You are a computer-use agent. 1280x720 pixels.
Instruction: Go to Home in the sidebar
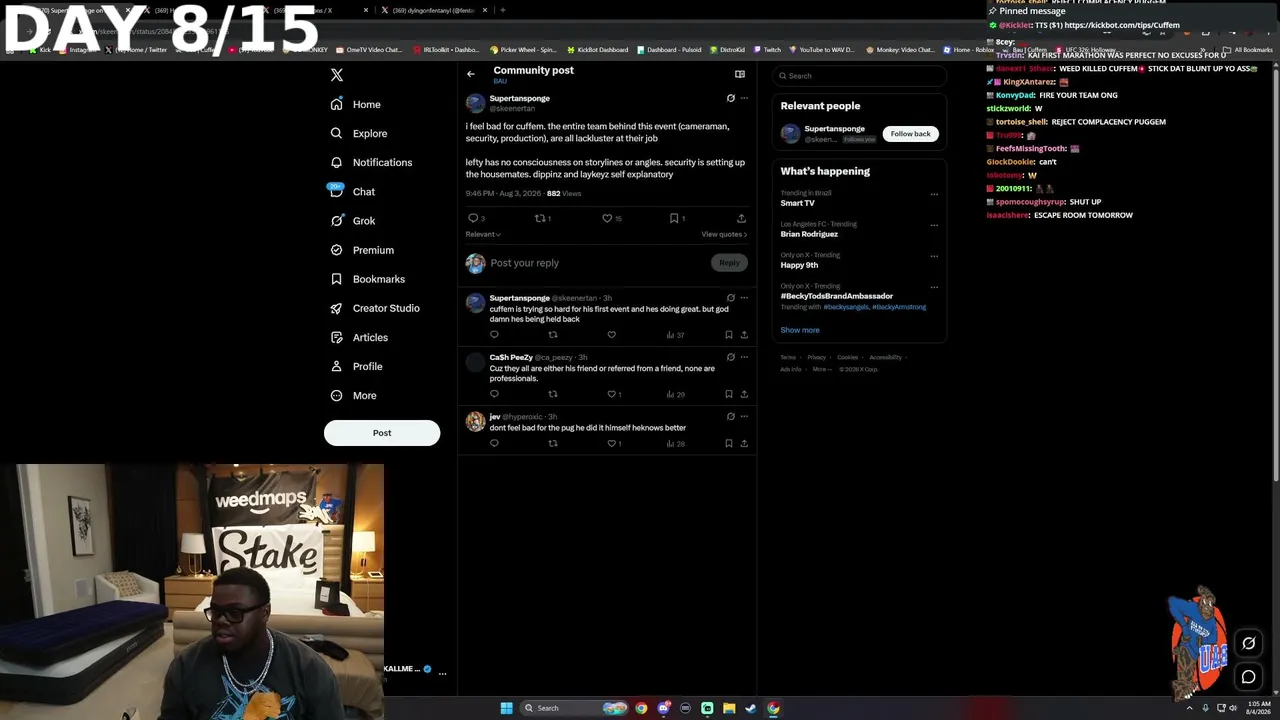click(x=356, y=104)
